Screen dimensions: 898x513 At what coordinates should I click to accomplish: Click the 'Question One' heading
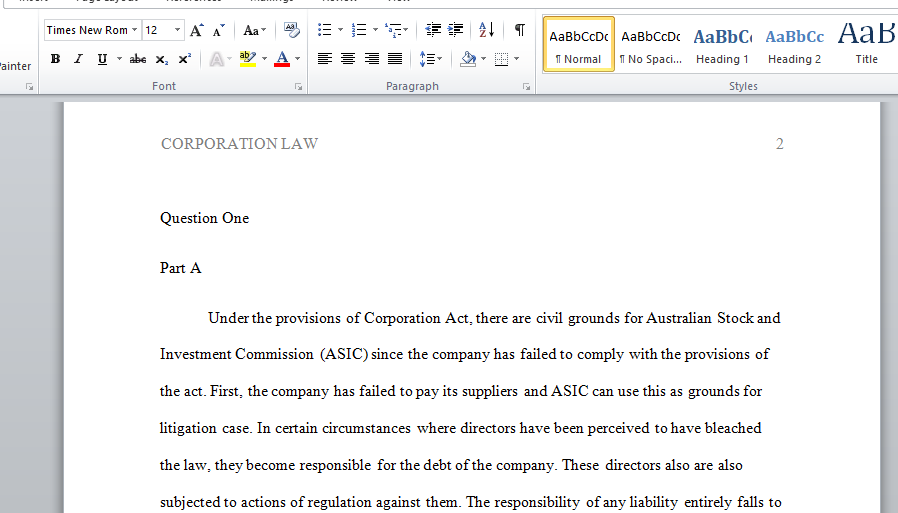204,218
